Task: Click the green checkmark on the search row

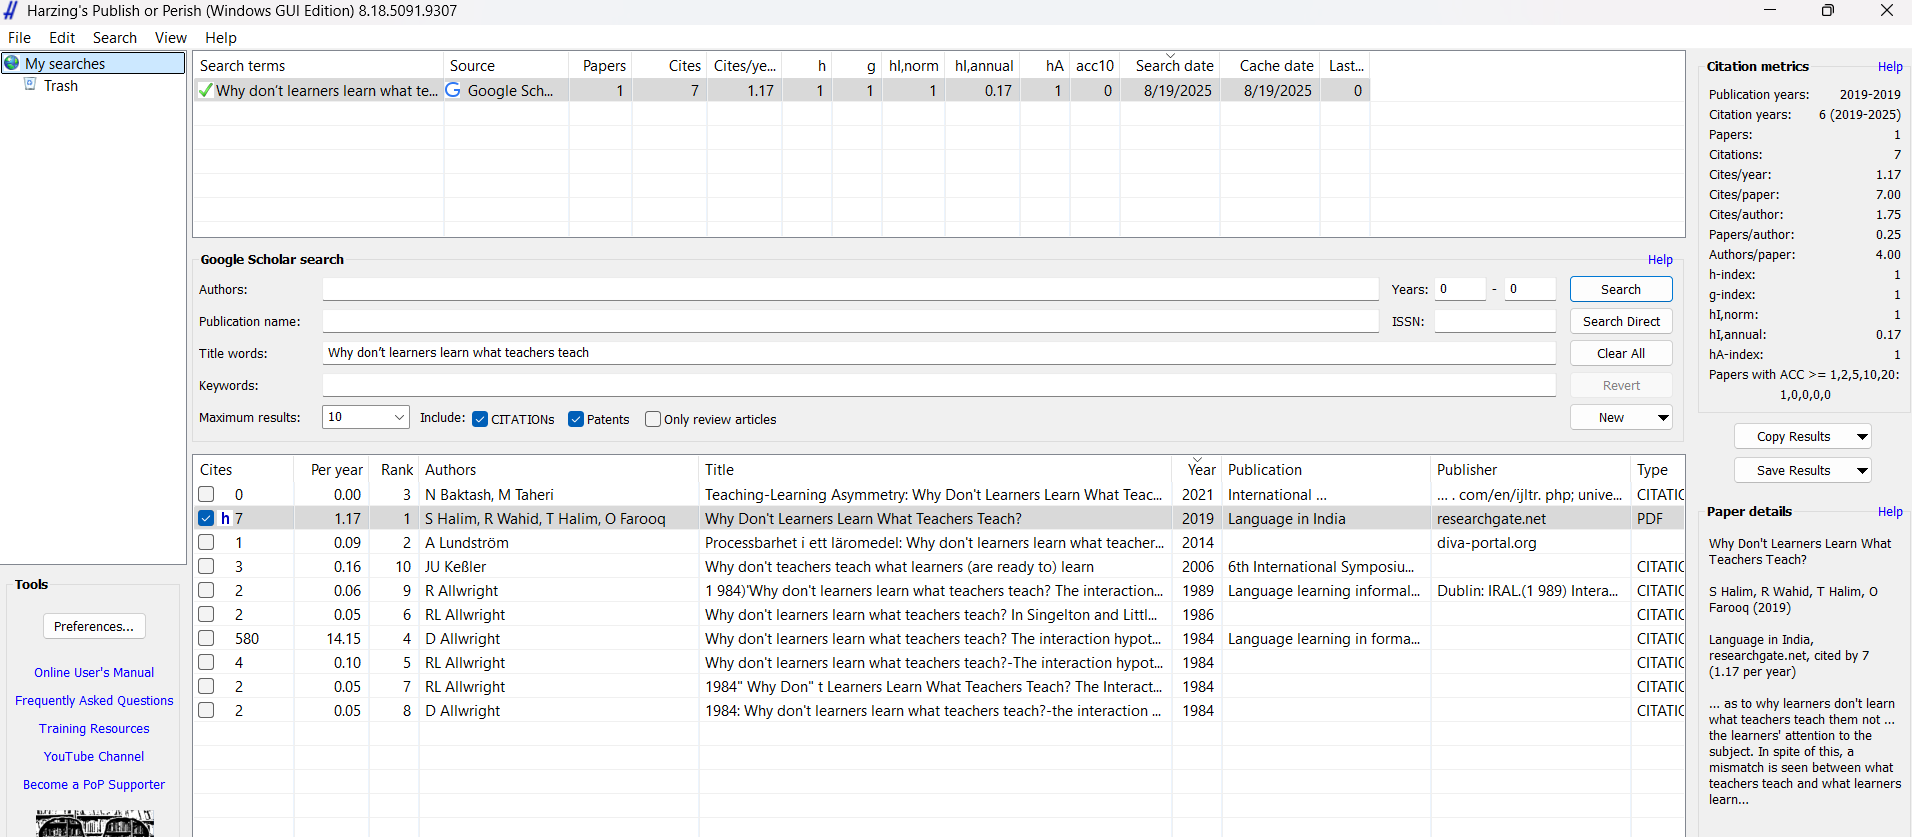Action: [205, 90]
